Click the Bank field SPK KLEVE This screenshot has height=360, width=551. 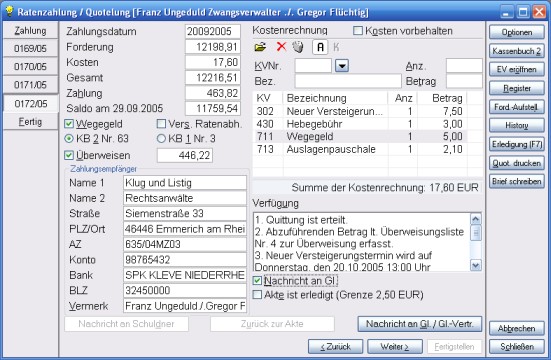[x=185, y=275]
